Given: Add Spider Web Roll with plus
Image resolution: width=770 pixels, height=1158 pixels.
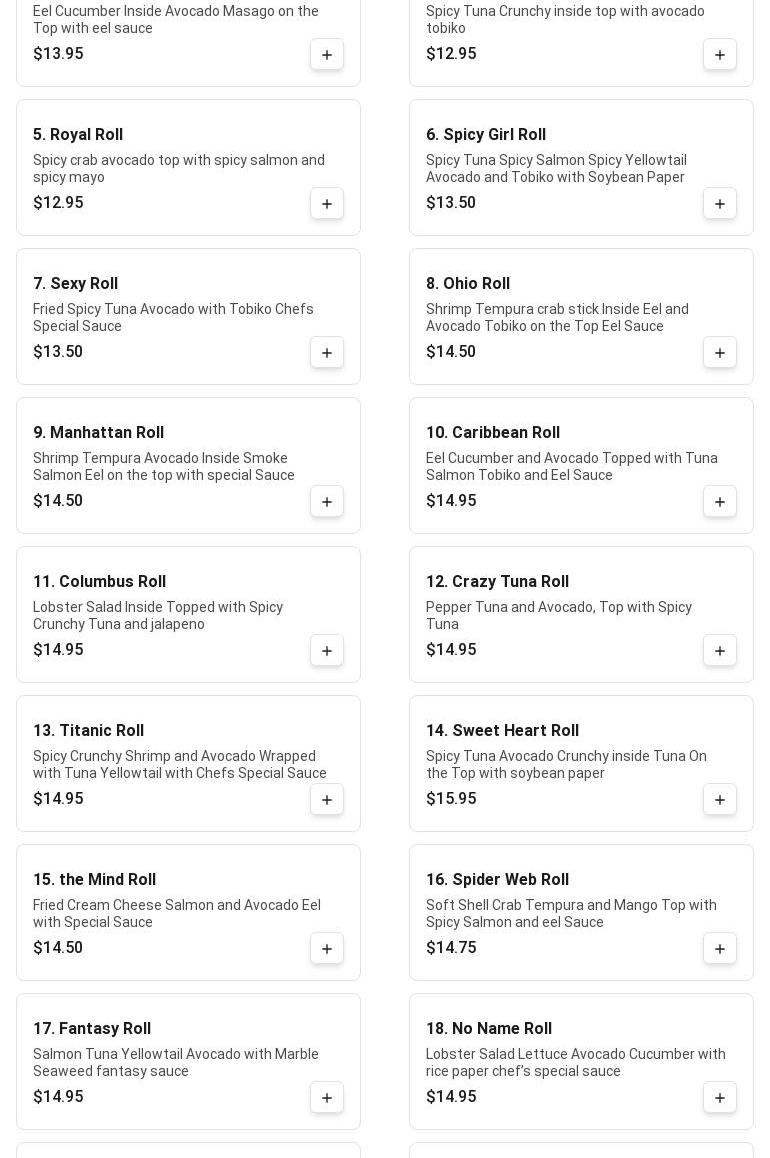Looking at the screenshot, I should [720, 949].
